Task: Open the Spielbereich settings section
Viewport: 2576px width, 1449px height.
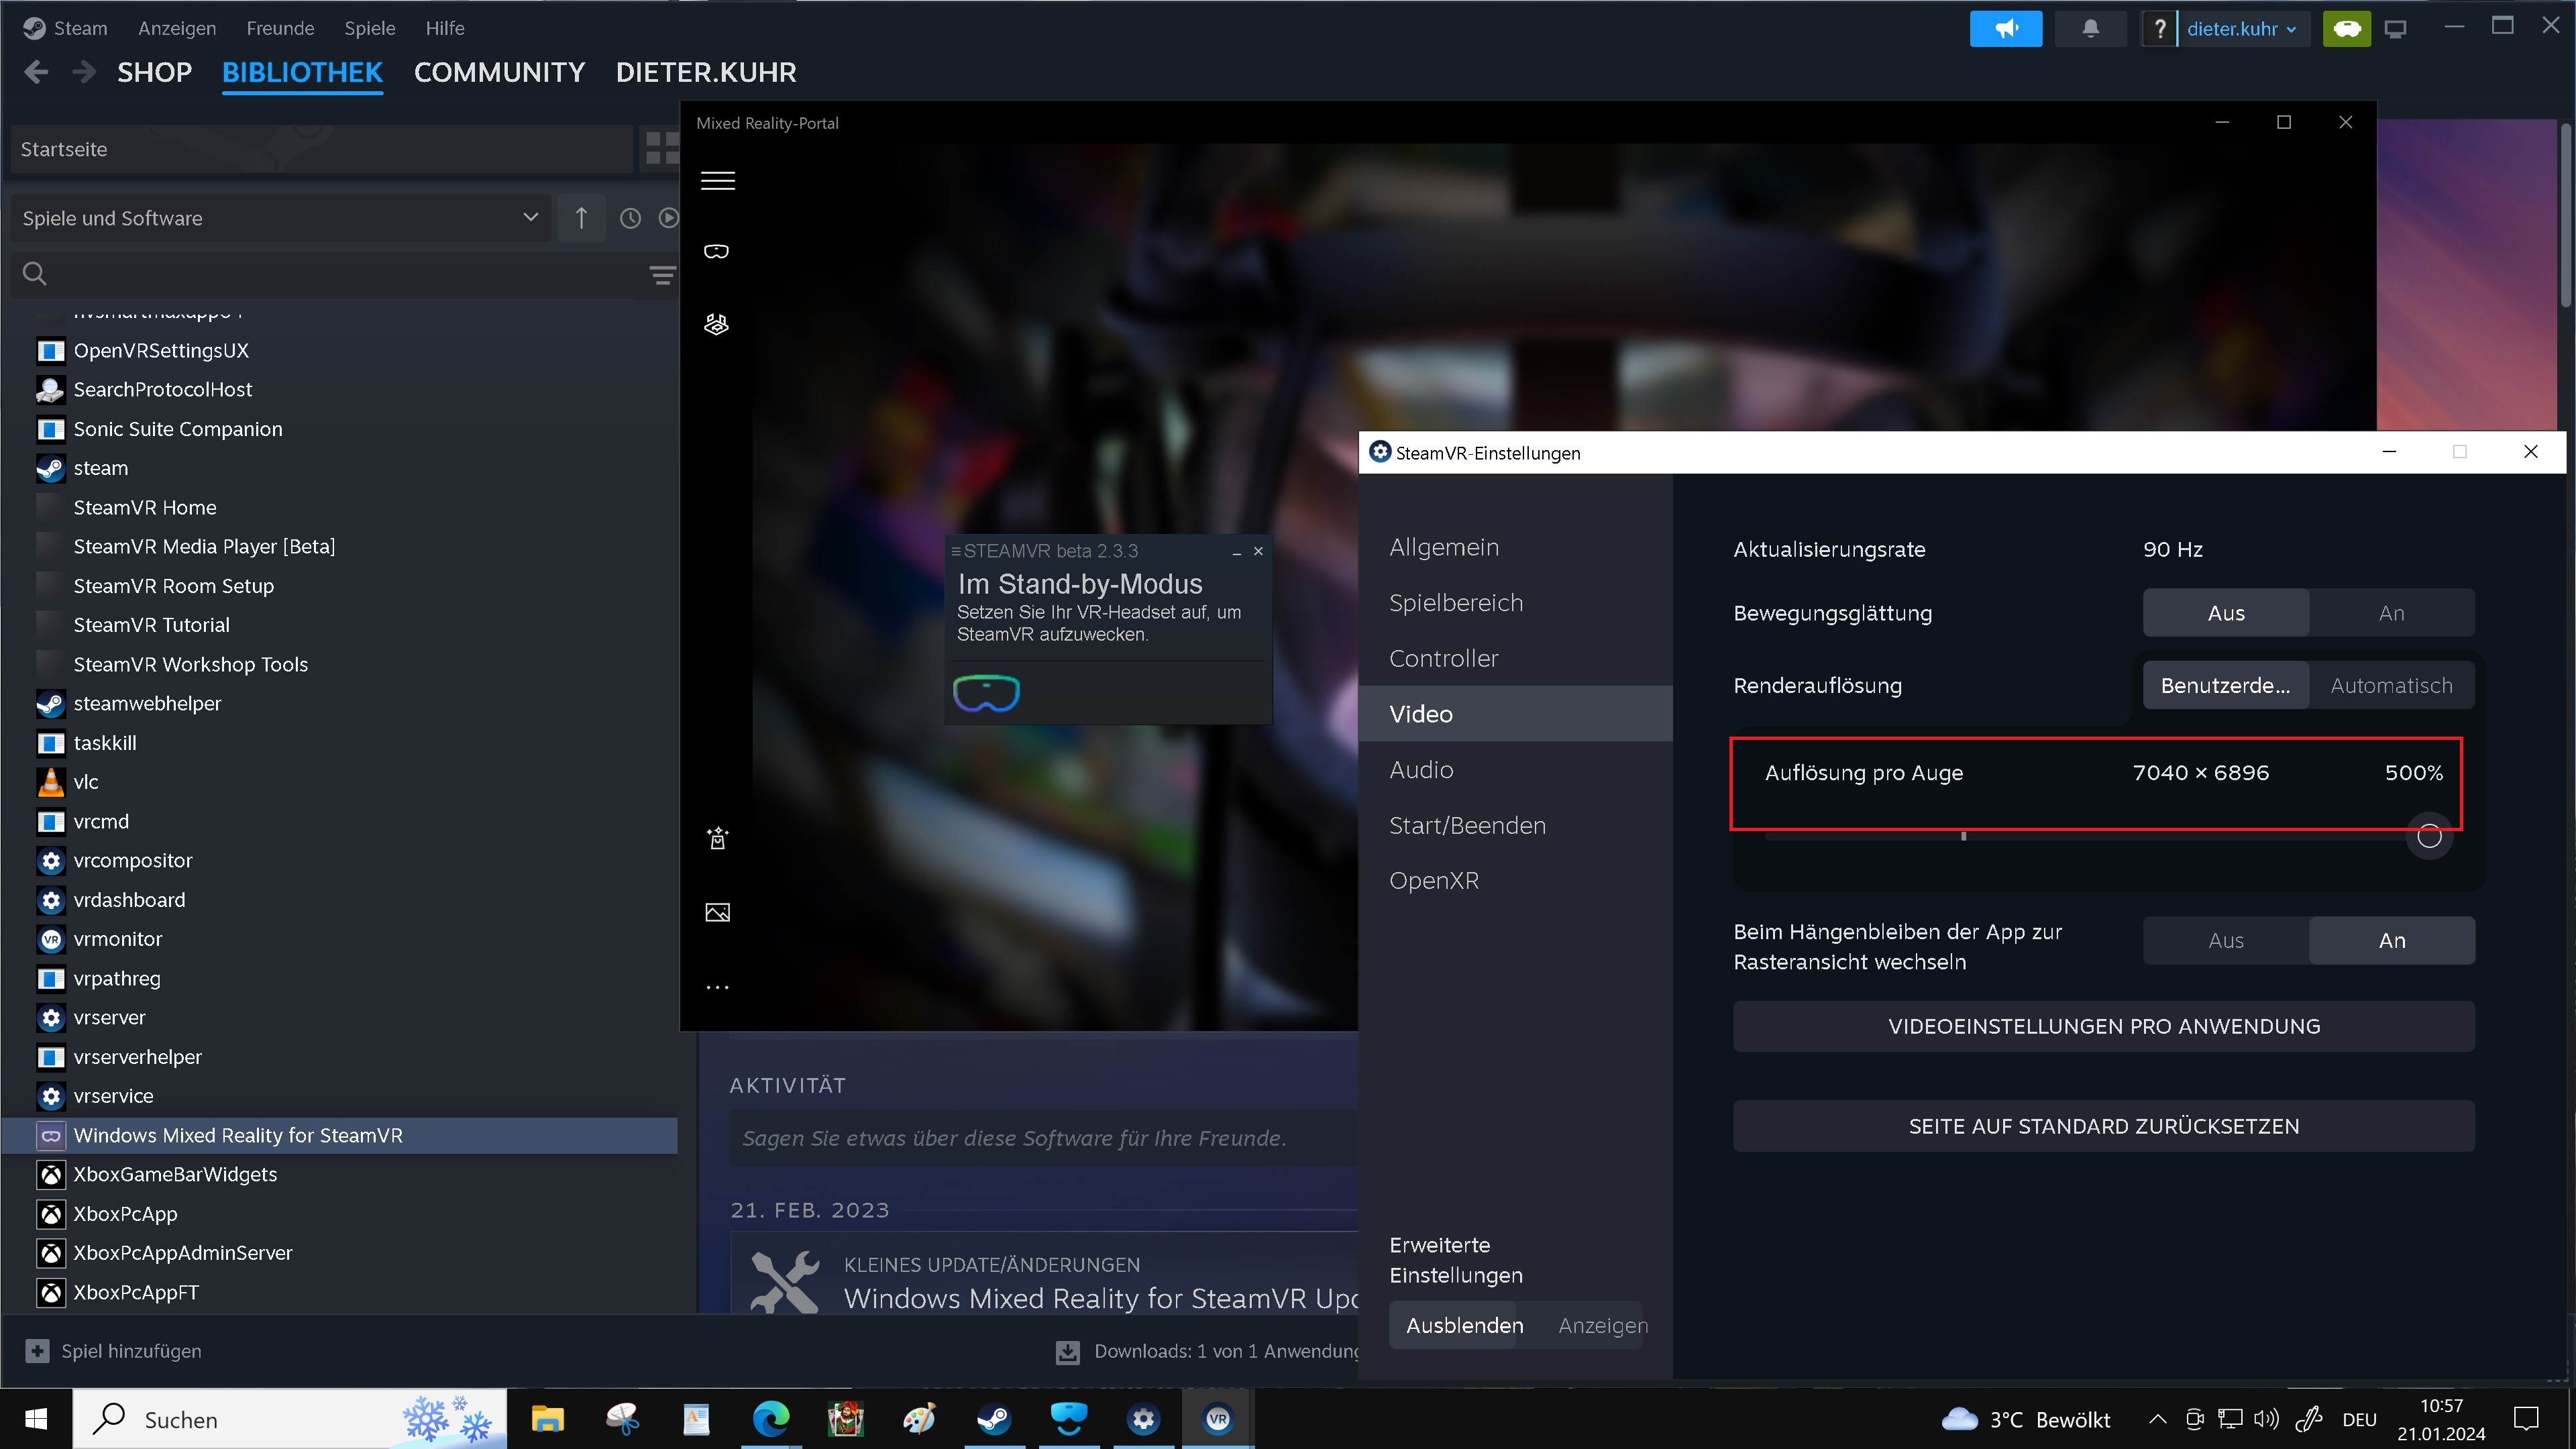Action: click(1515, 603)
